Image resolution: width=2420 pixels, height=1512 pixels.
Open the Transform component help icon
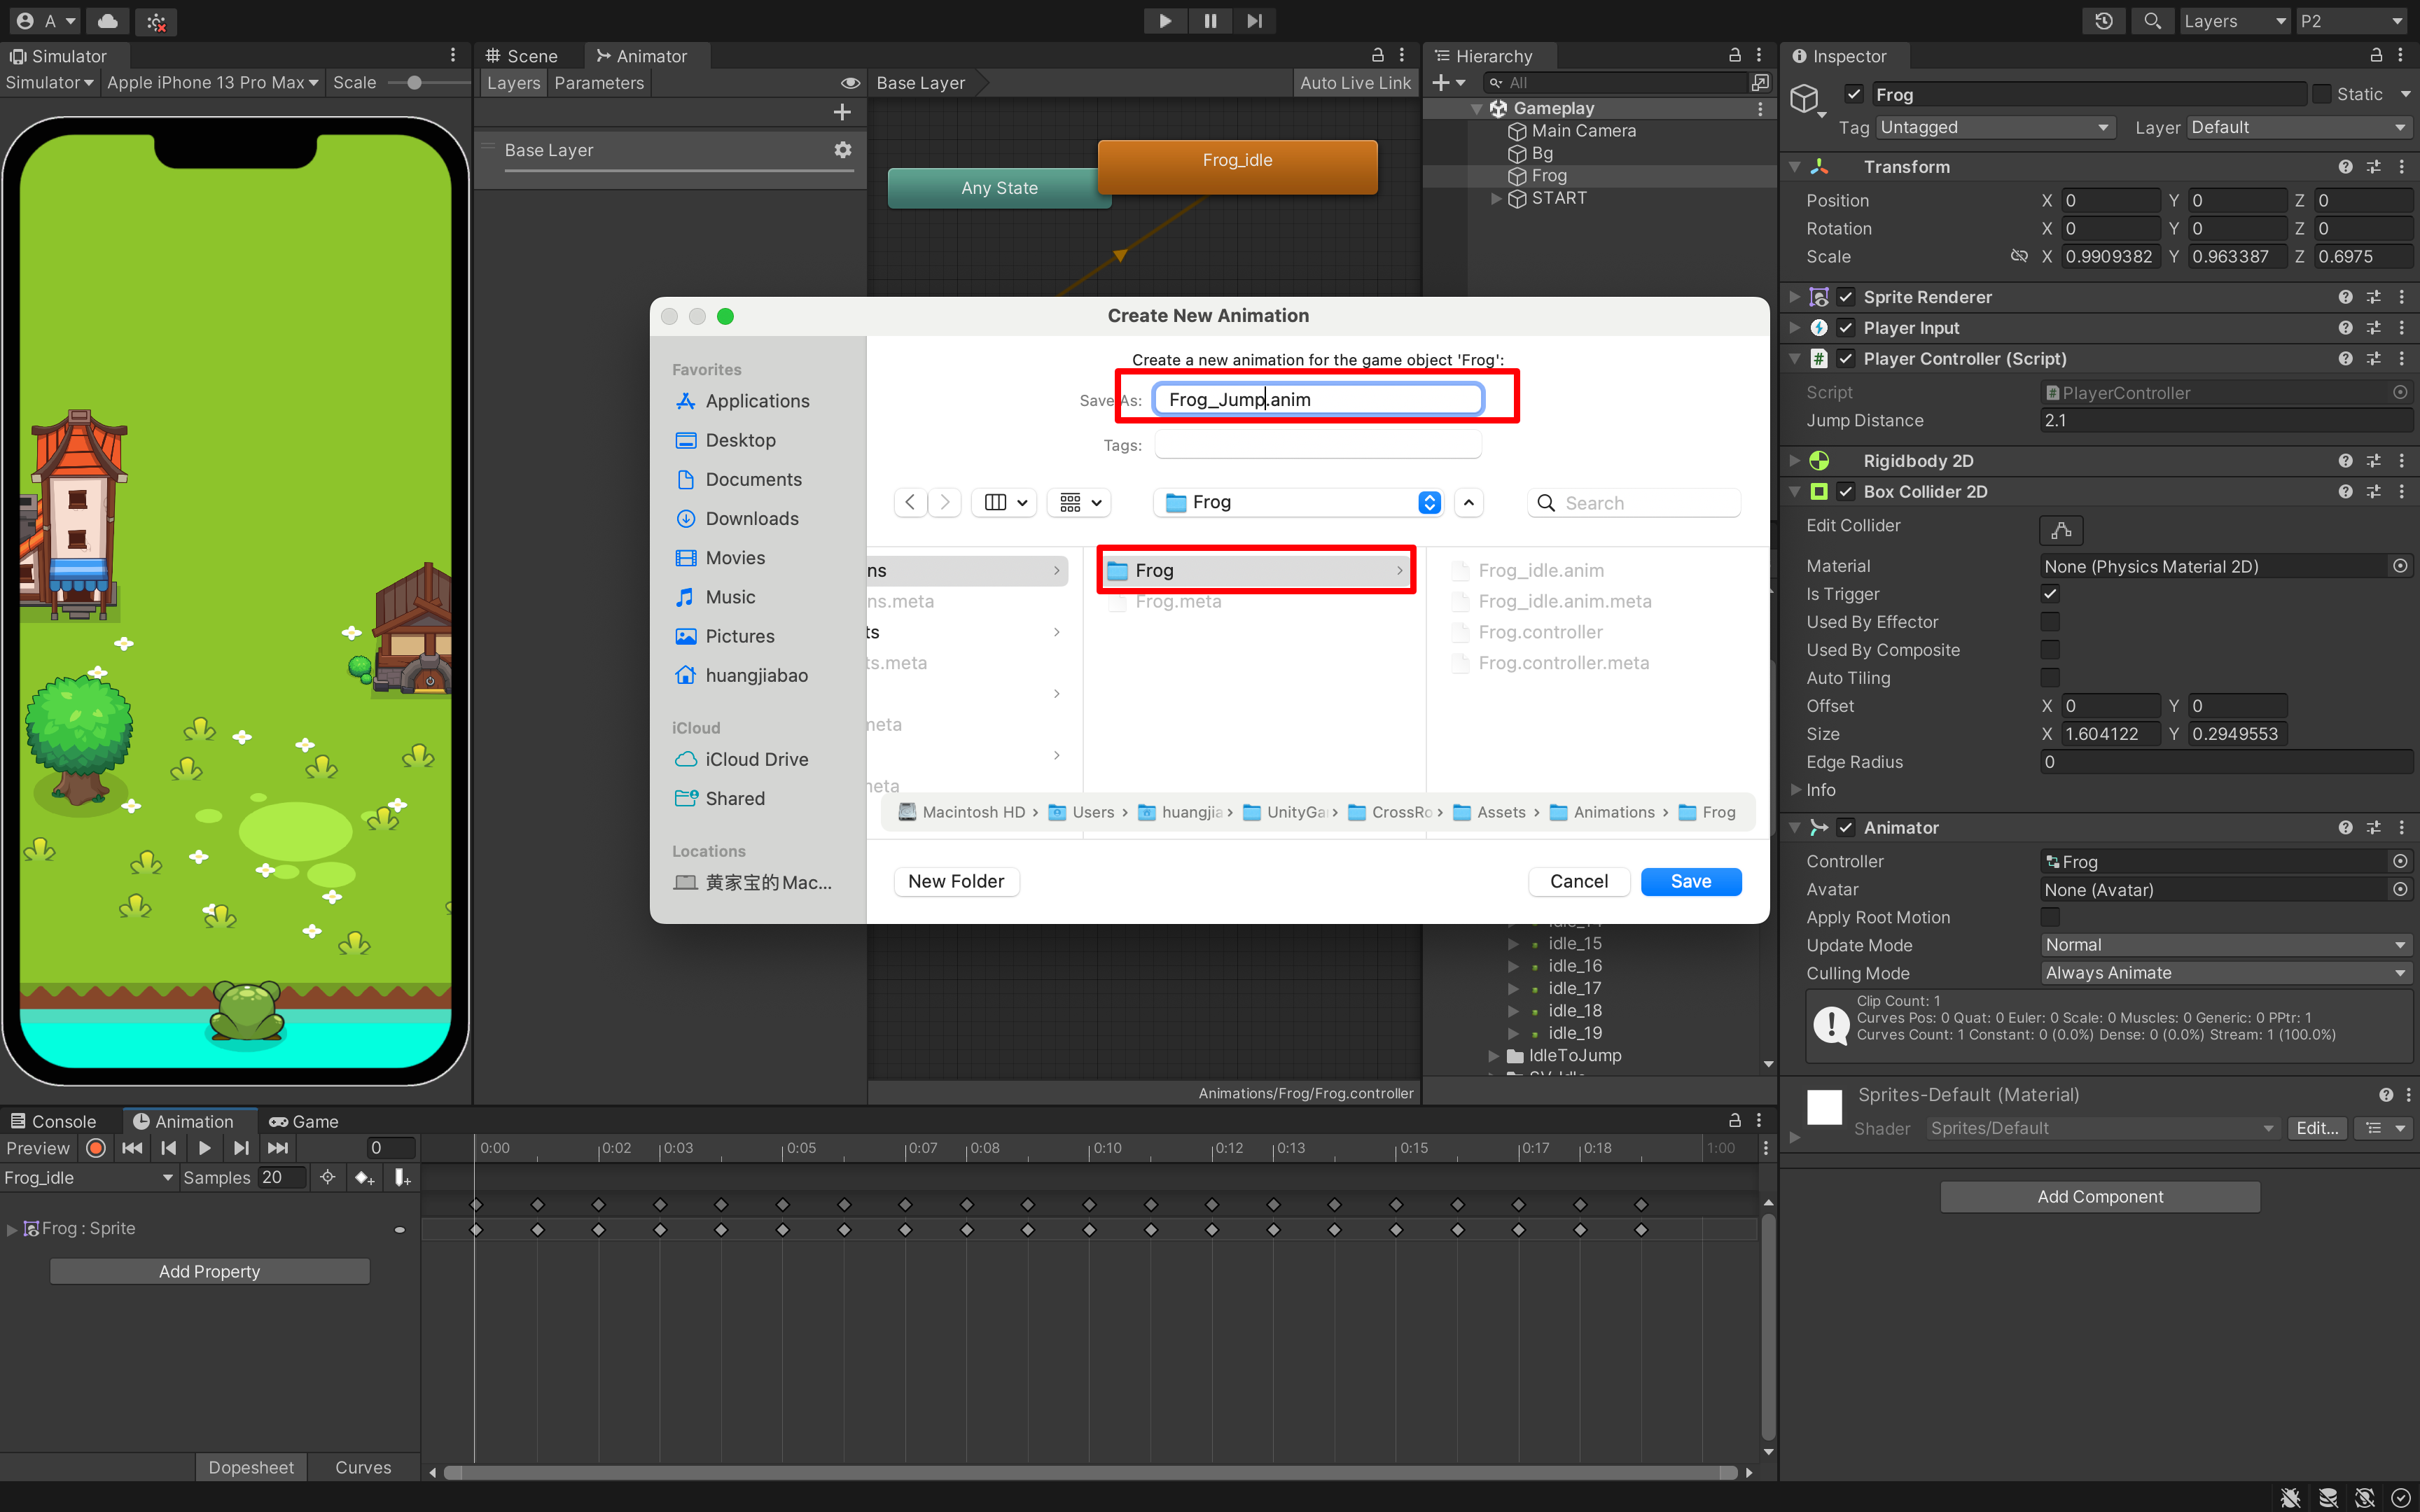pyautogui.click(x=2345, y=167)
